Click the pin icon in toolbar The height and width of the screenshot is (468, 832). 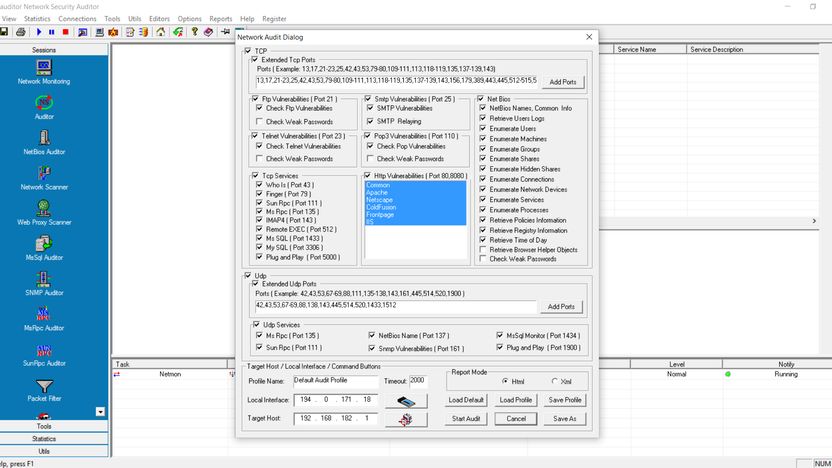226,32
